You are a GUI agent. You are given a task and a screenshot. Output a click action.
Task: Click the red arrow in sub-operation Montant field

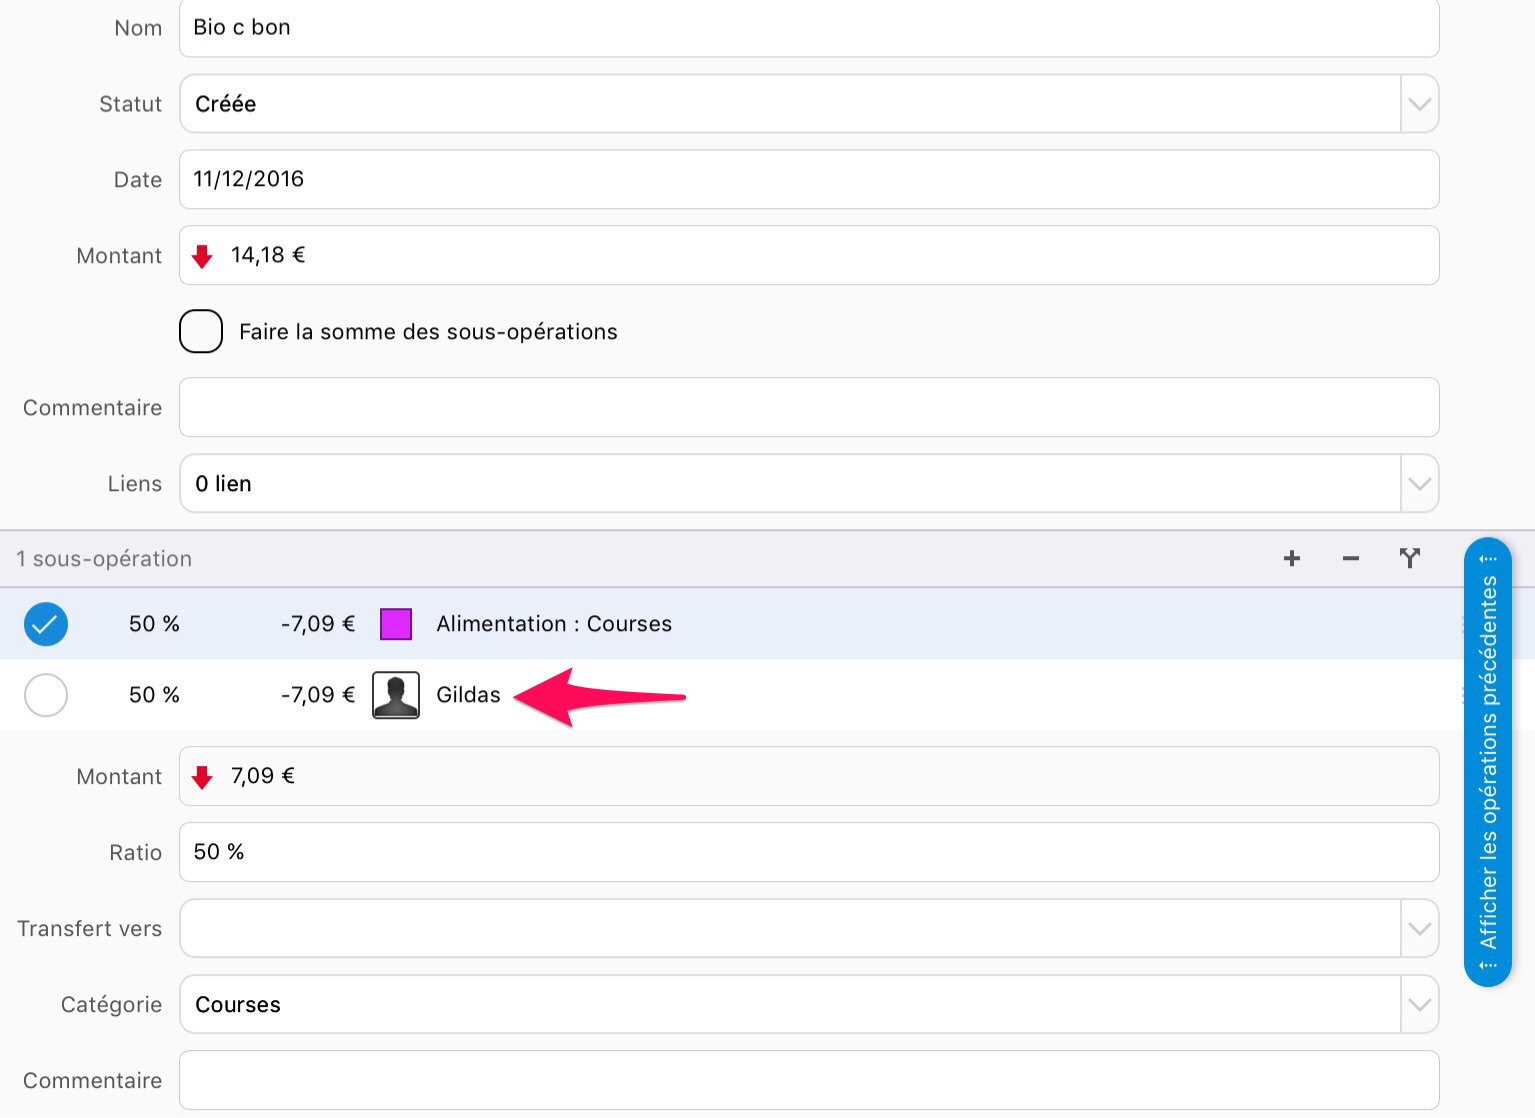(202, 777)
